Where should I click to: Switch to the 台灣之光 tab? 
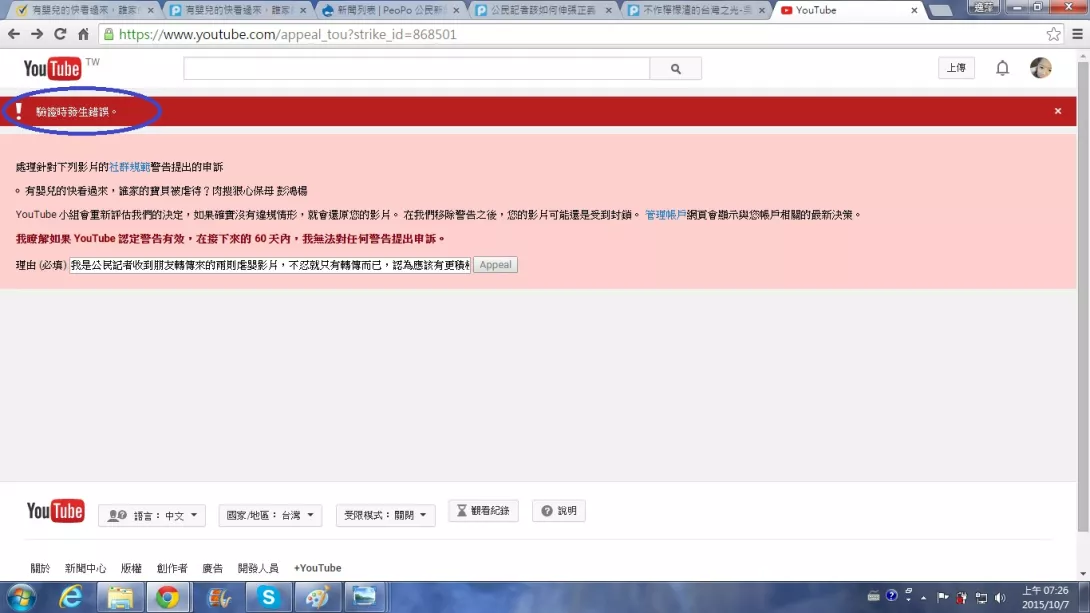pyautogui.click(x=697, y=10)
